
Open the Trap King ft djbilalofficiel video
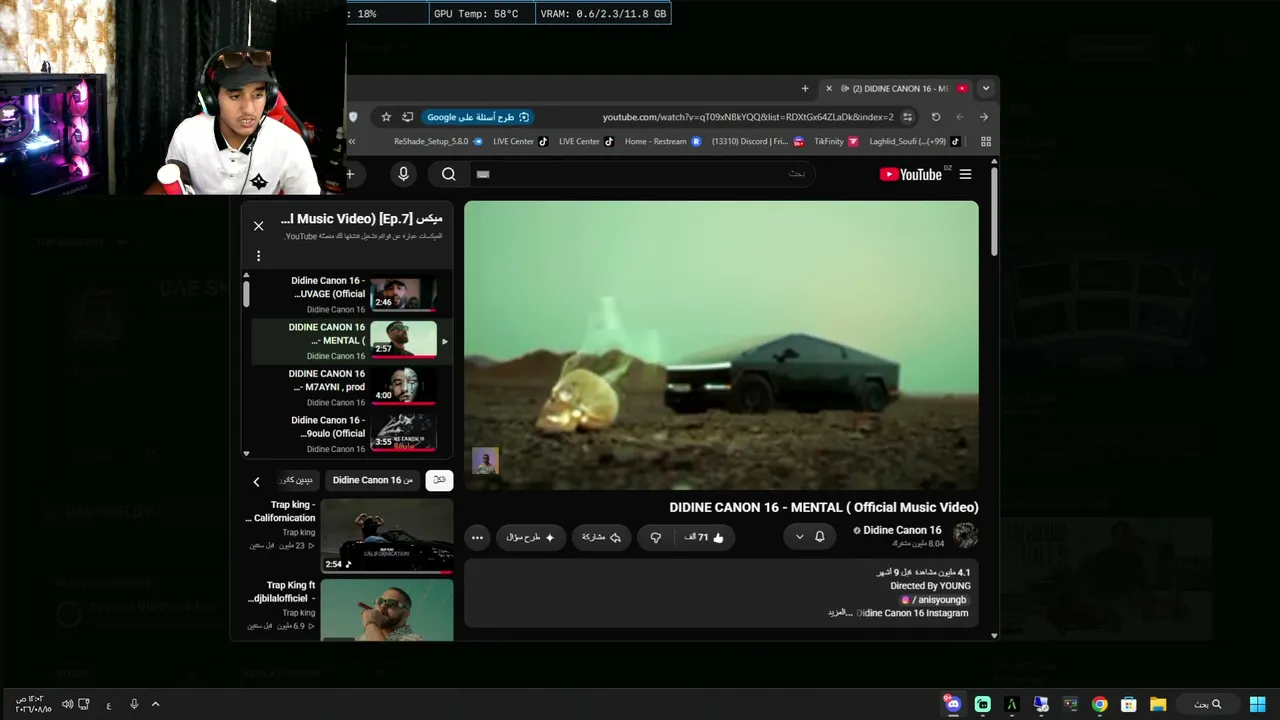tap(387, 609)
